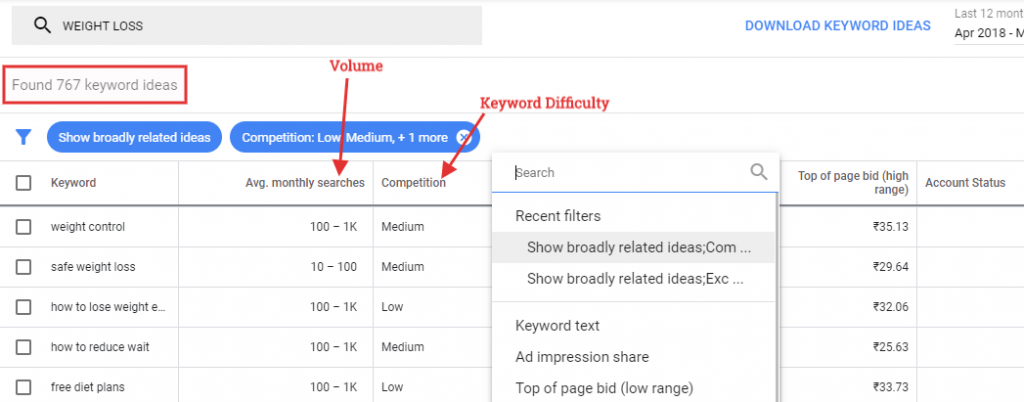Viewport: 1024px width, 402px height.
Task: Click the WEIGHT LOSS keyword search field
Action: click(x=247, y=26)
